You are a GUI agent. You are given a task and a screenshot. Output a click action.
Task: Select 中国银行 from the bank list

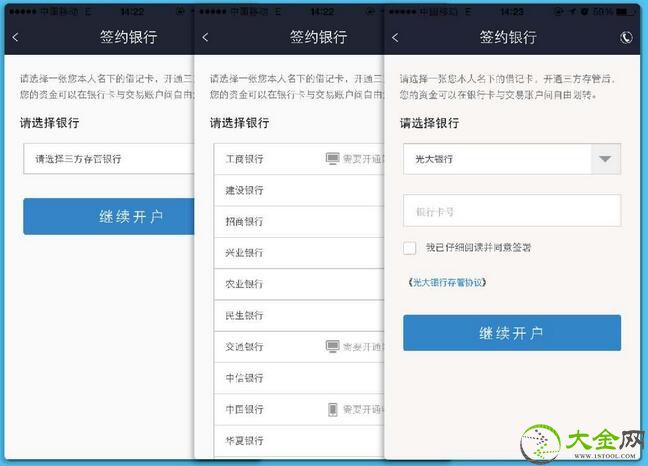(299, 409)
